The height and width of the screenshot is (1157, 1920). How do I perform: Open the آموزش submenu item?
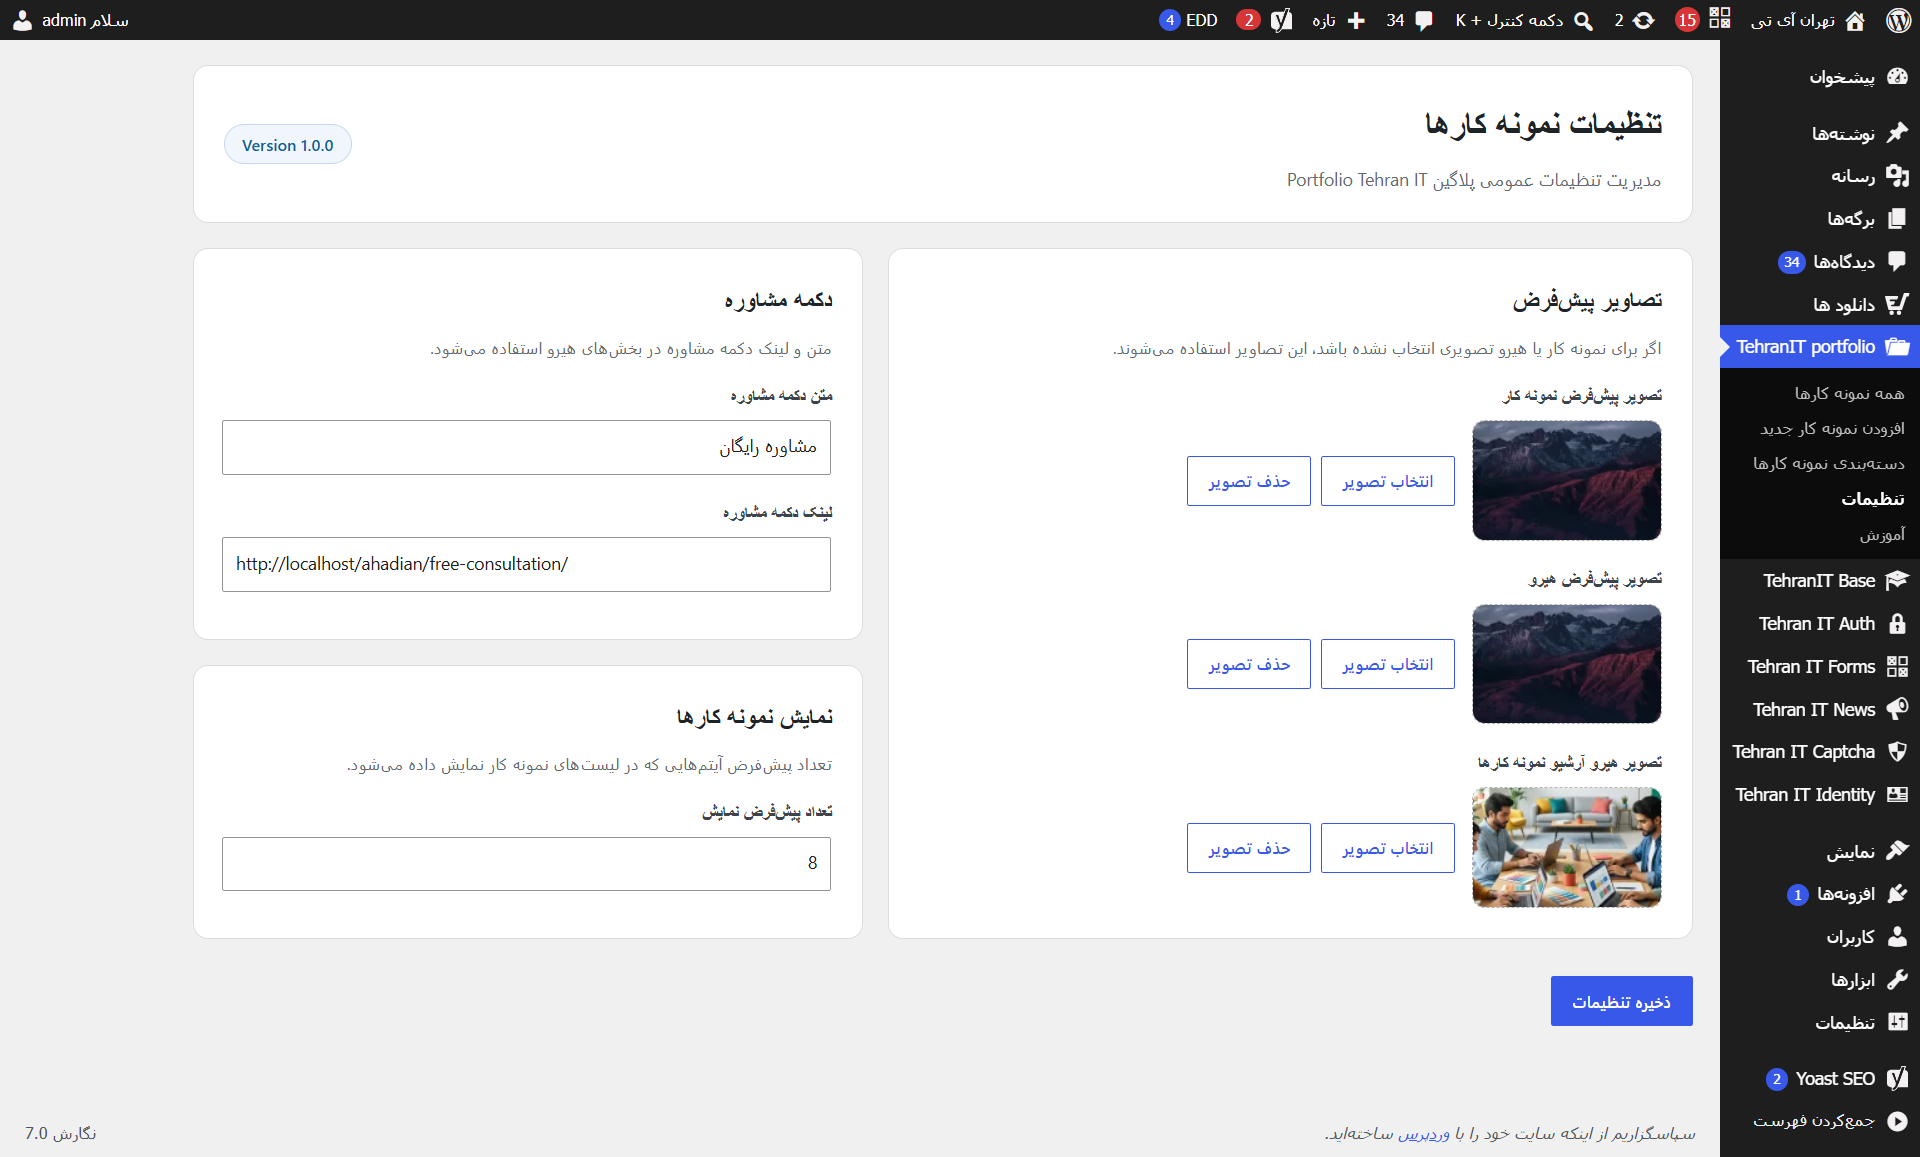coord(1882,535)
